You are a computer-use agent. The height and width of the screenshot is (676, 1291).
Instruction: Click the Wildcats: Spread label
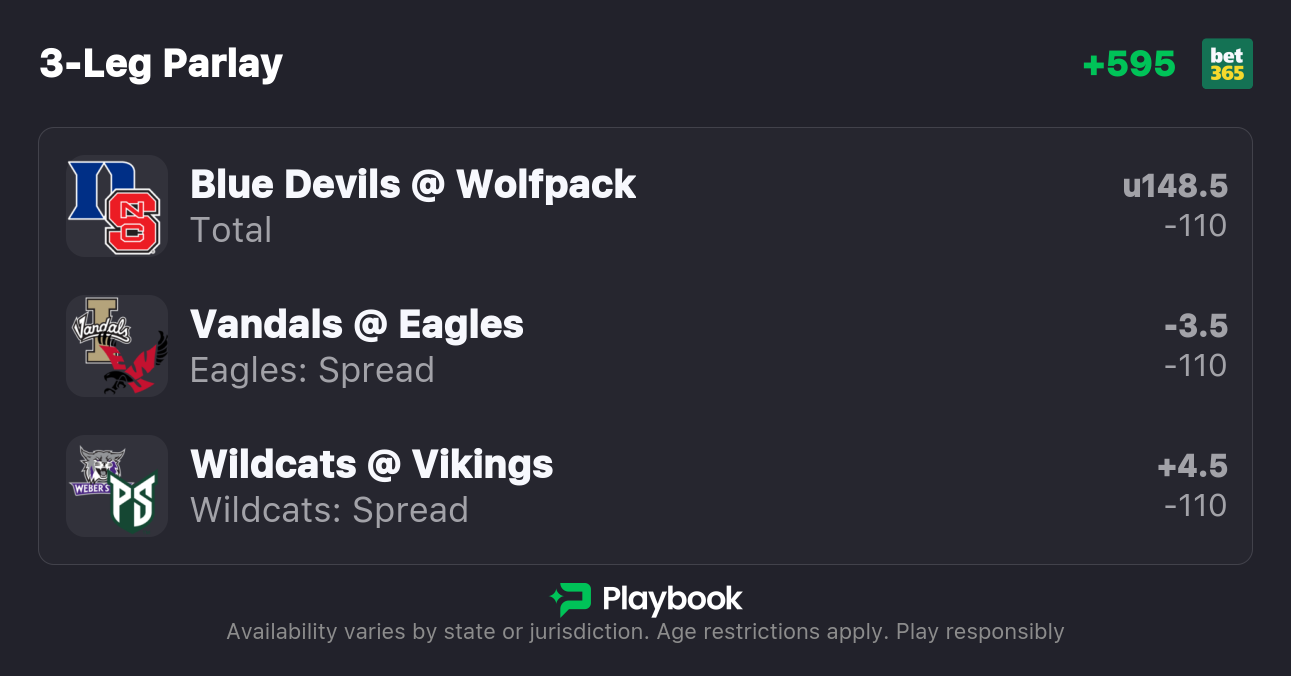coord(329,510)
